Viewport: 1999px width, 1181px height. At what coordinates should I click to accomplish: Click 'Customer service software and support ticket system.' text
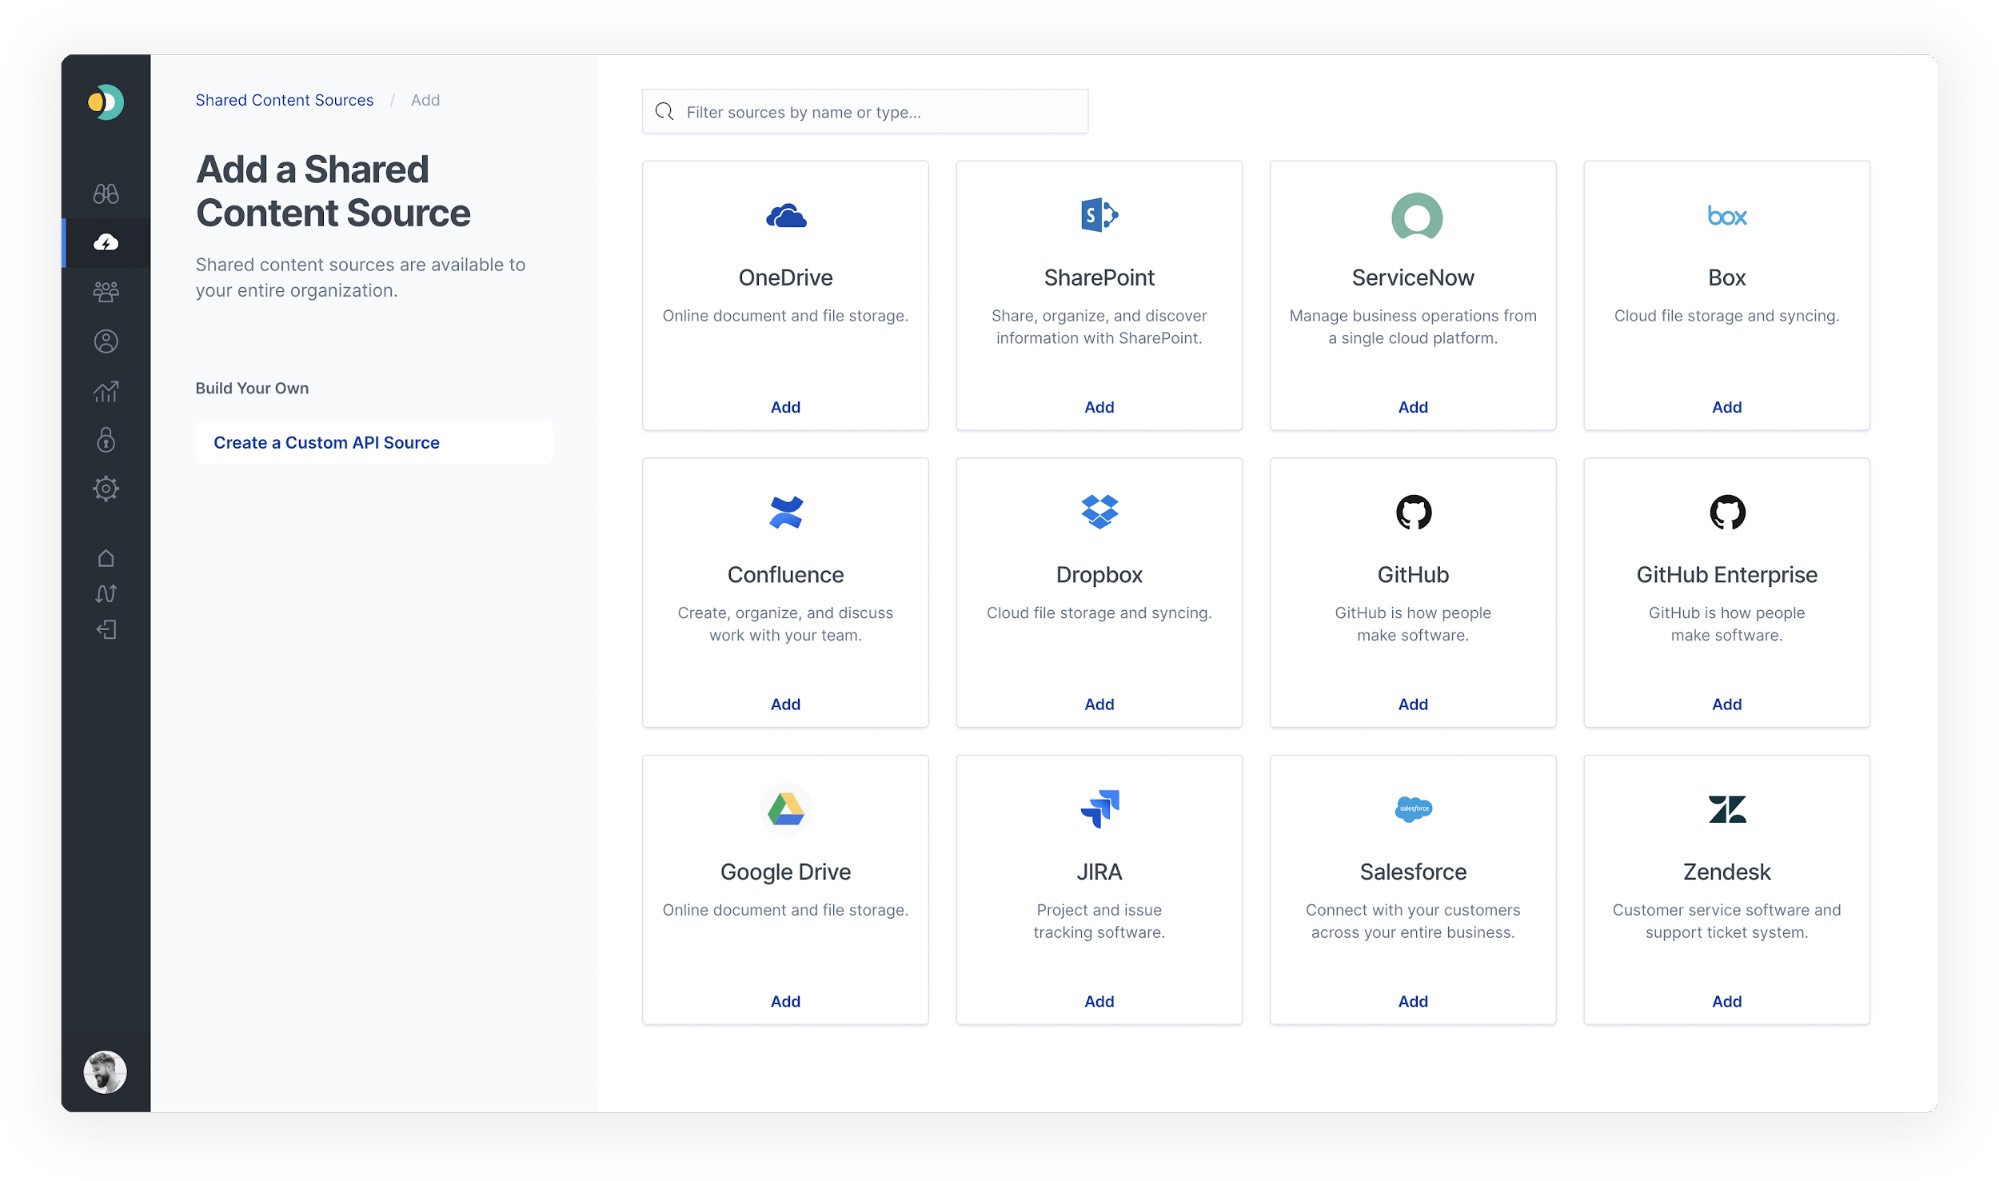1727,921
